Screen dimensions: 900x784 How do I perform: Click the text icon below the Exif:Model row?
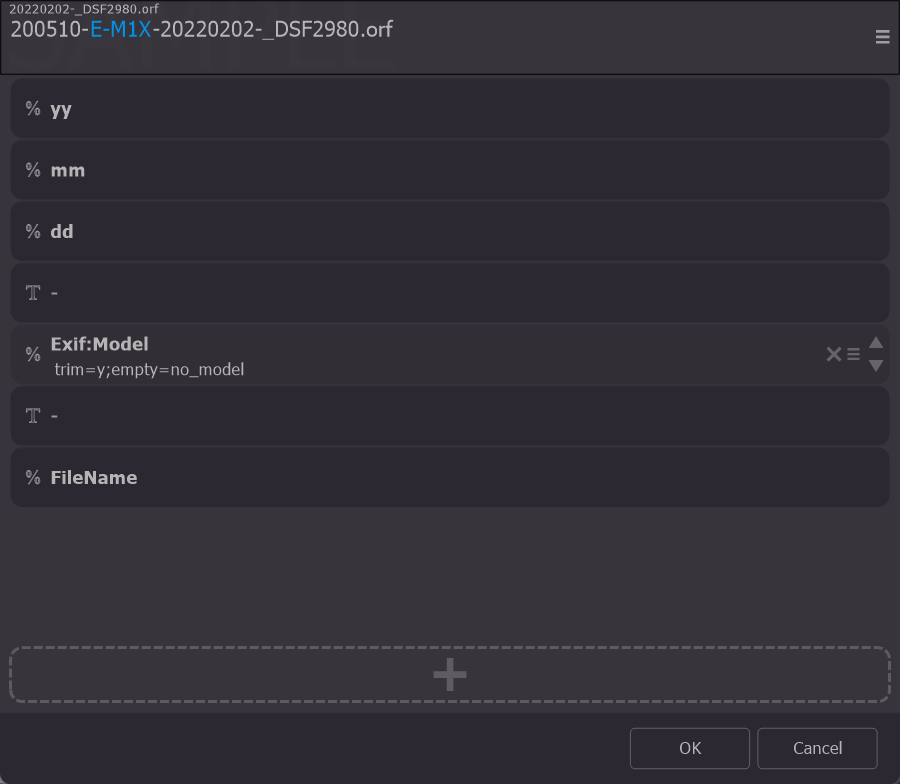click(x=33, y=416)
